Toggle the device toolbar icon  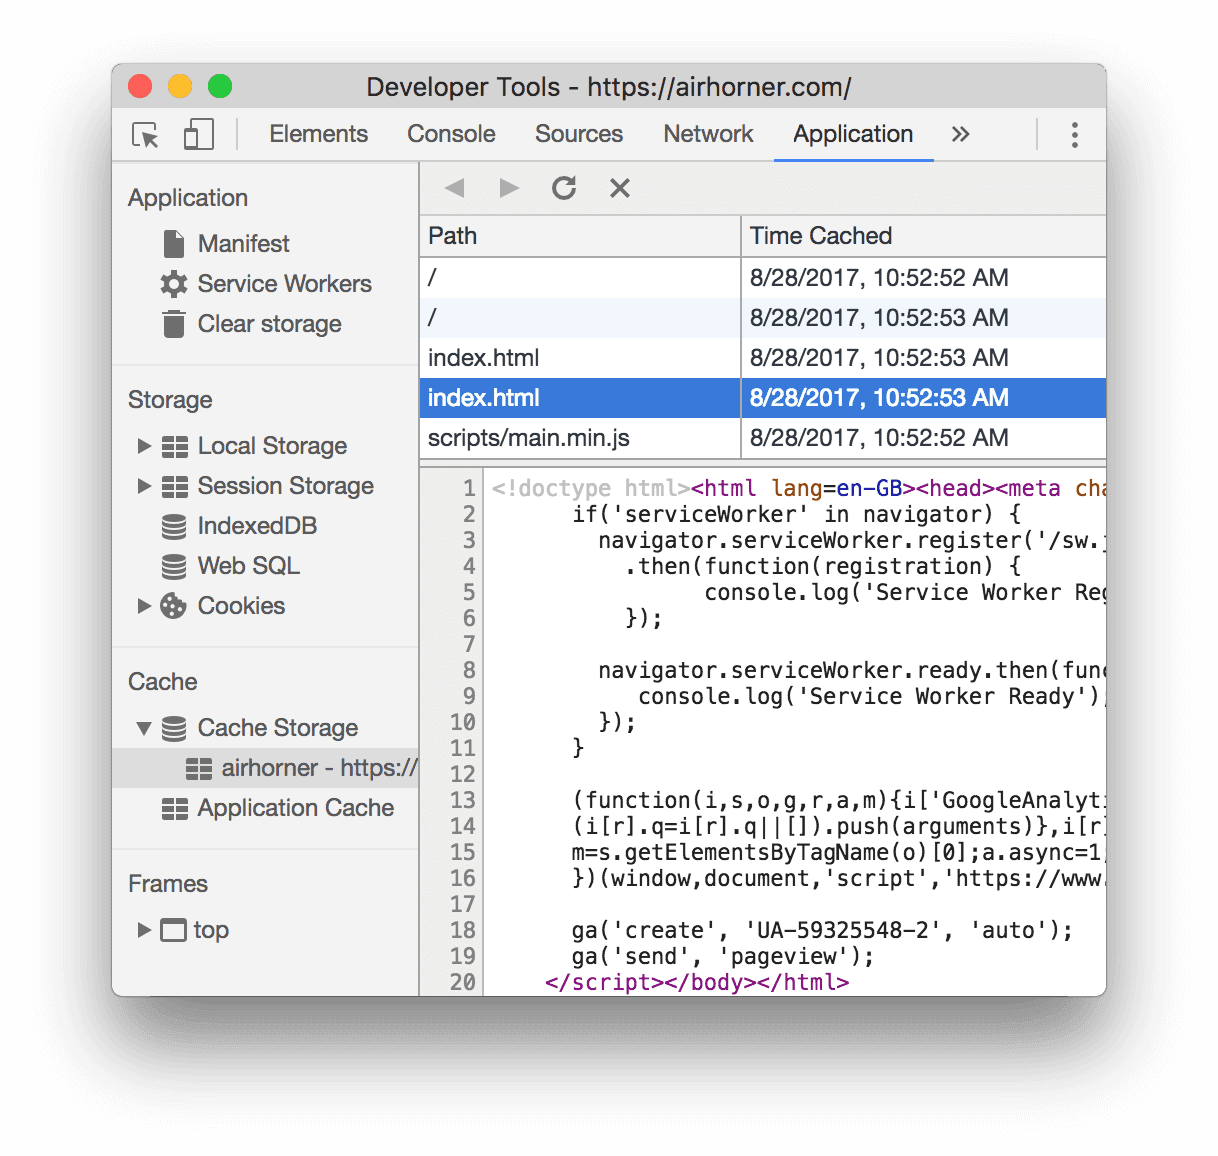(197, 134)
